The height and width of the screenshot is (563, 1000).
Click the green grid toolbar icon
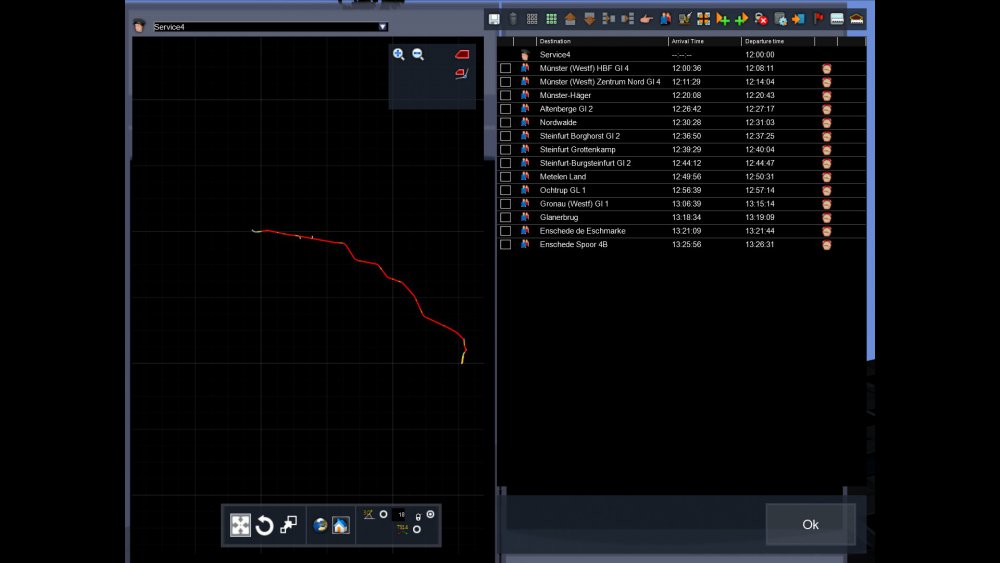pyautogui.click(x=551, y=19)
